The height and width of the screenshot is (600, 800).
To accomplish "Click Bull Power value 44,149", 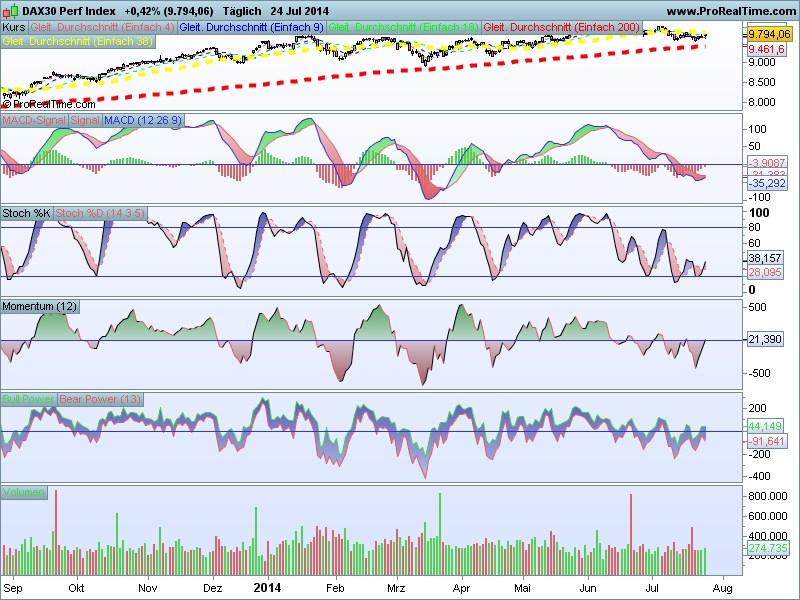I will pyautogui.click(x=765, y=426).
